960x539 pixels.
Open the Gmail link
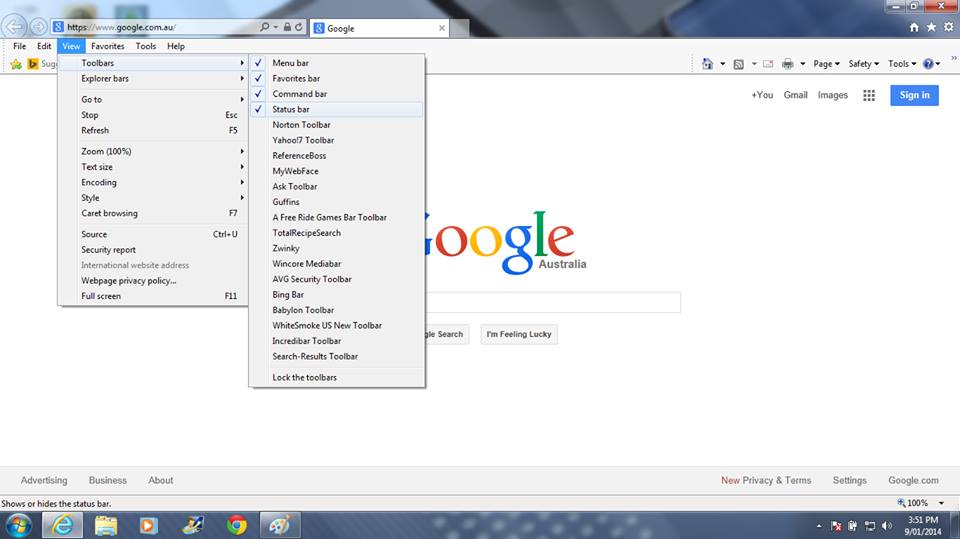click(x=795, y=95)
